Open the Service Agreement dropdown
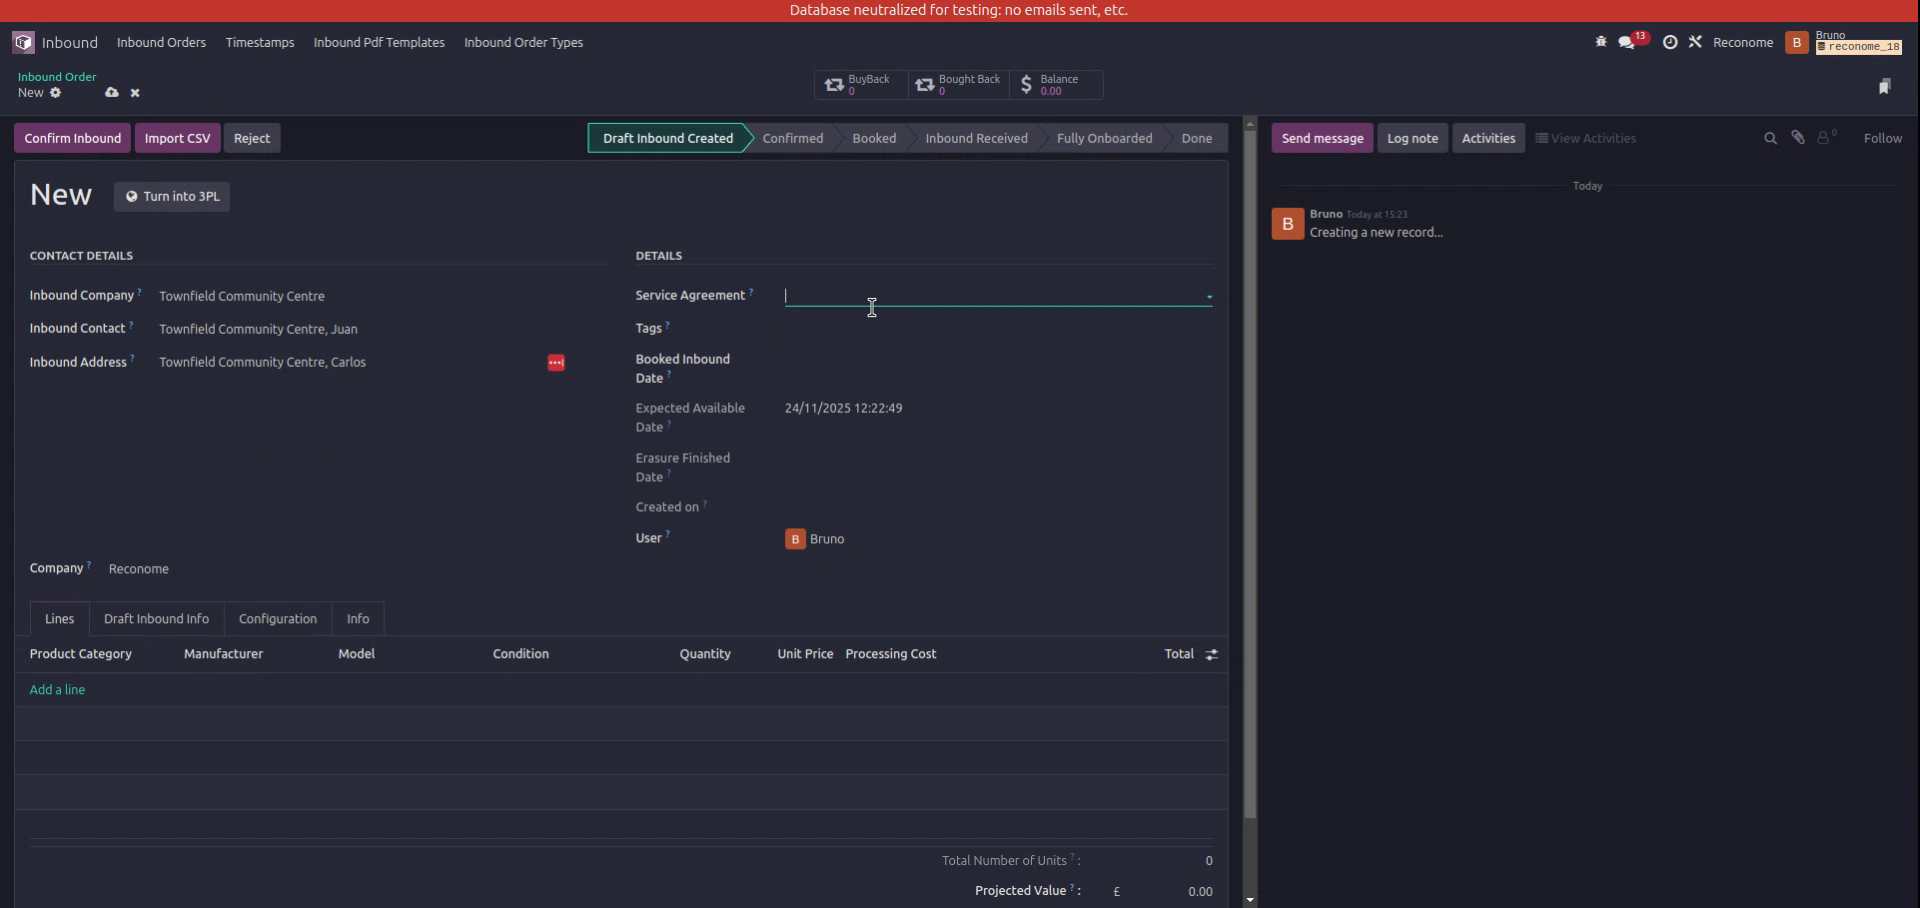The width and height of the screenshot is (1920, 908). click(1208, 296)
